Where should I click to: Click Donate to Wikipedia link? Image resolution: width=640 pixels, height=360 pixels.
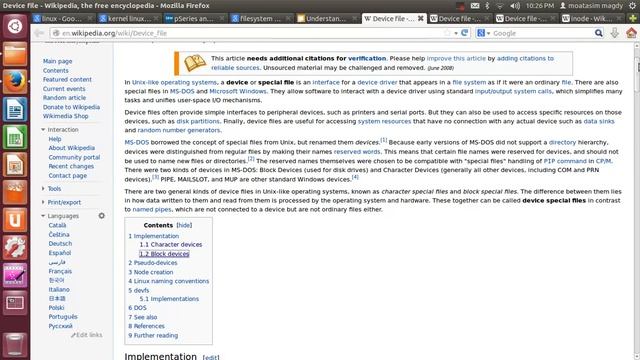pyautogui.click(x=71, y=107)
